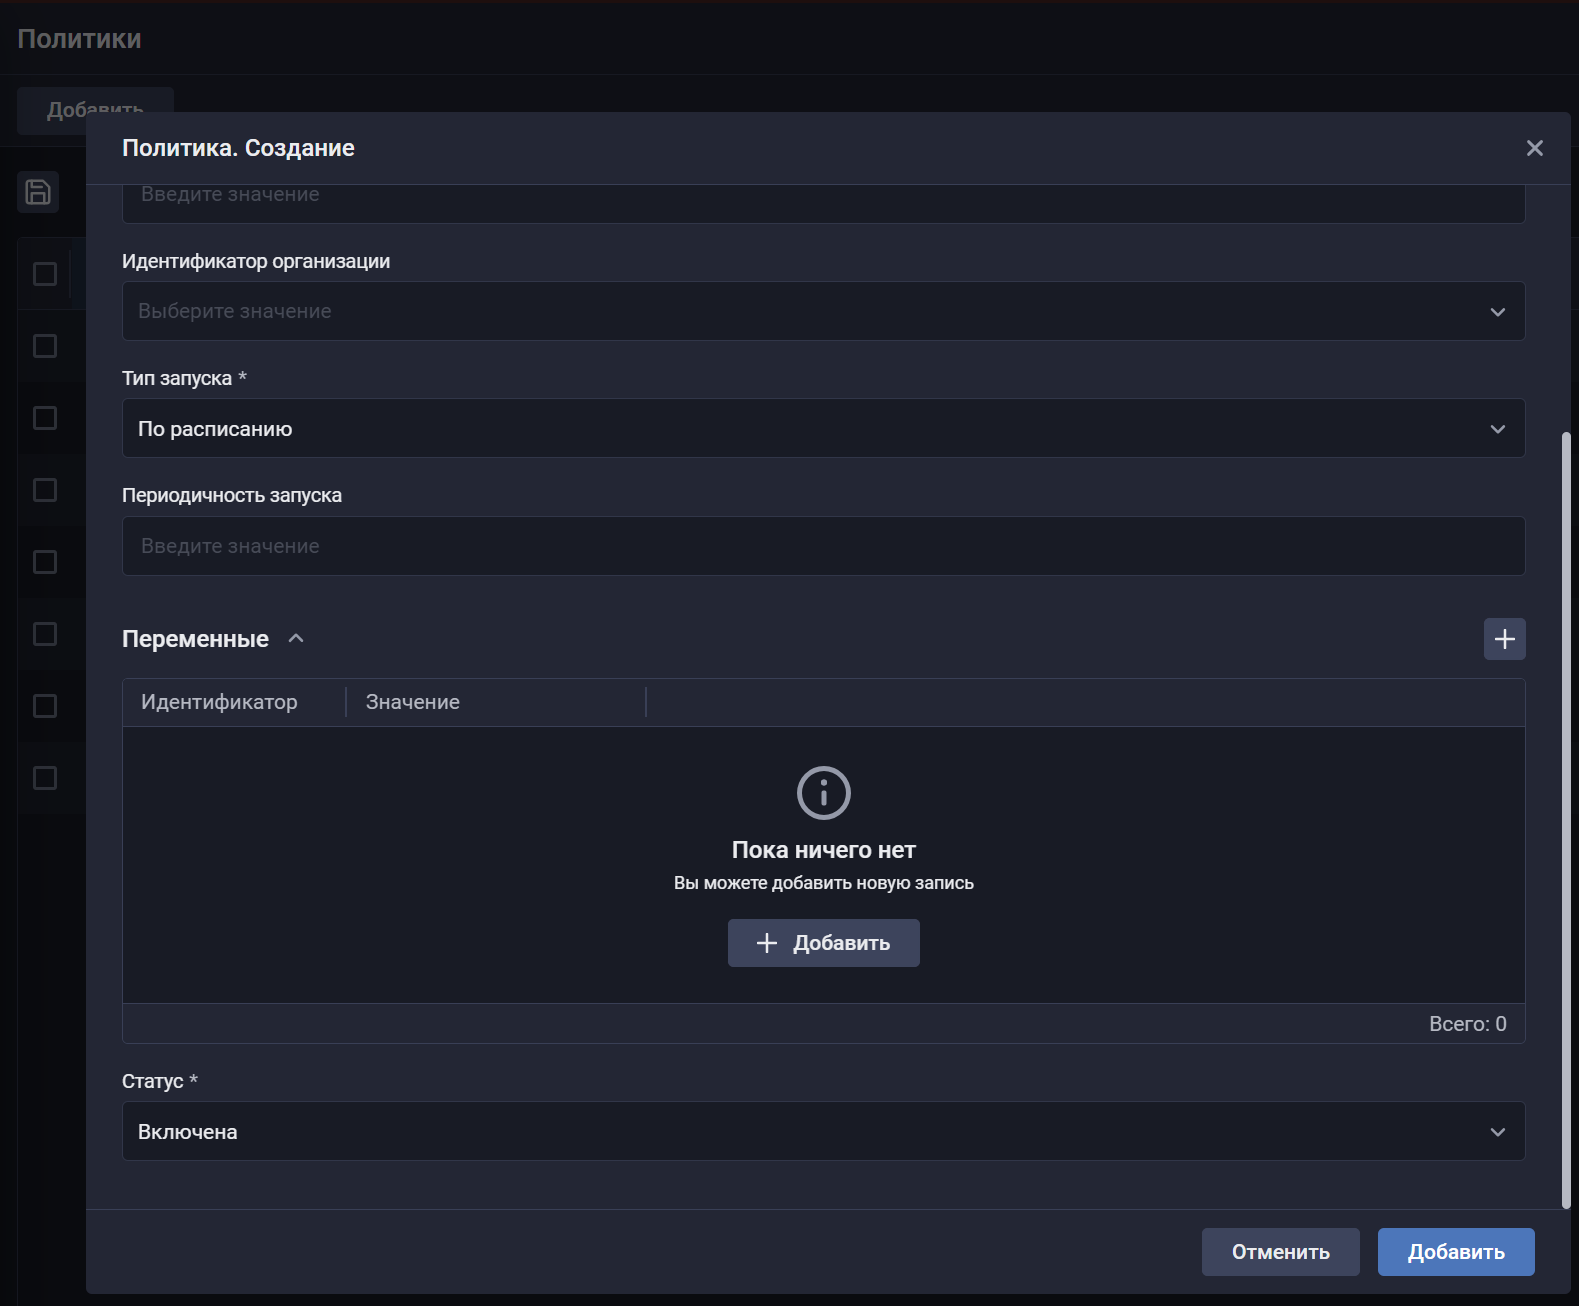Confirm with the blue Добавить button
Viewport: 1579px width, 1306px height.
1455,1252
